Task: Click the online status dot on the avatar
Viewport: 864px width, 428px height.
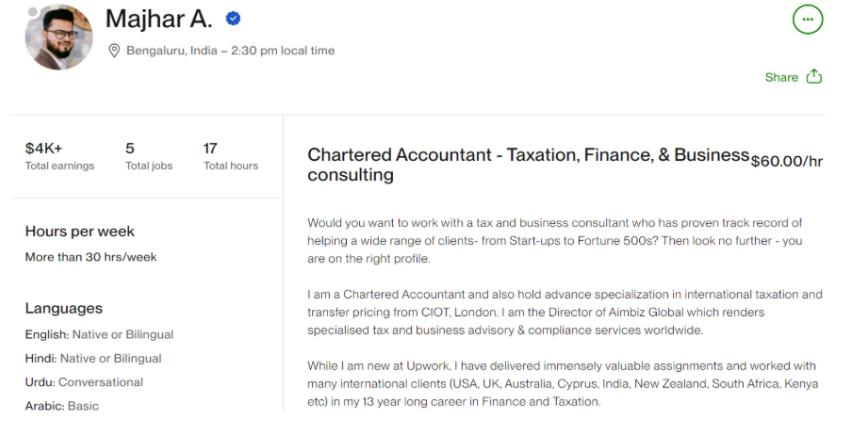Action: click(33, 14)
